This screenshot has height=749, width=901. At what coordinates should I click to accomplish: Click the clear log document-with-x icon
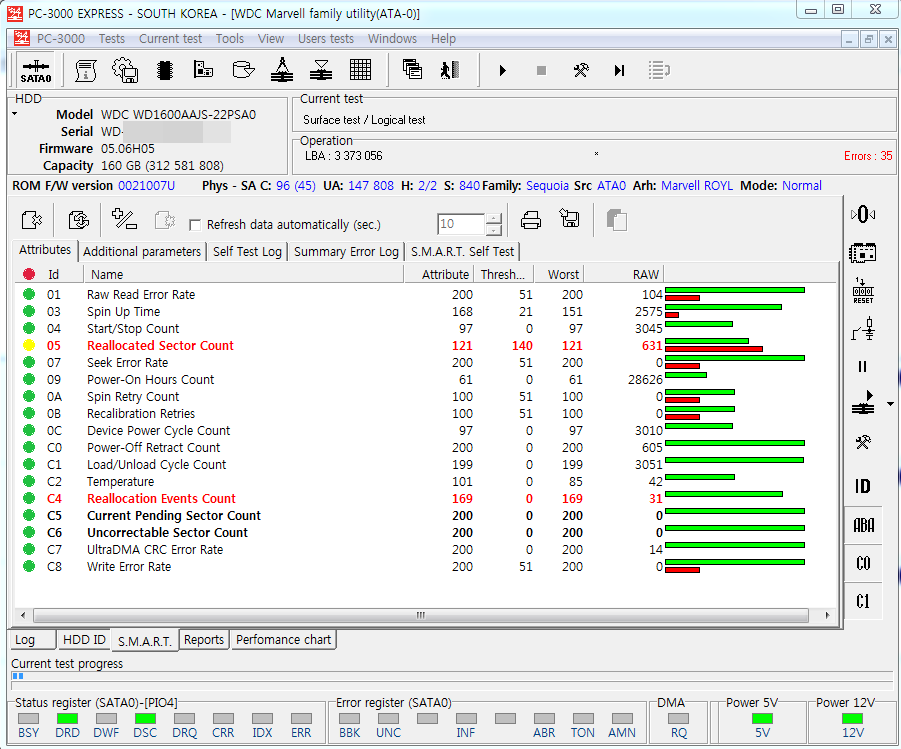32,220
